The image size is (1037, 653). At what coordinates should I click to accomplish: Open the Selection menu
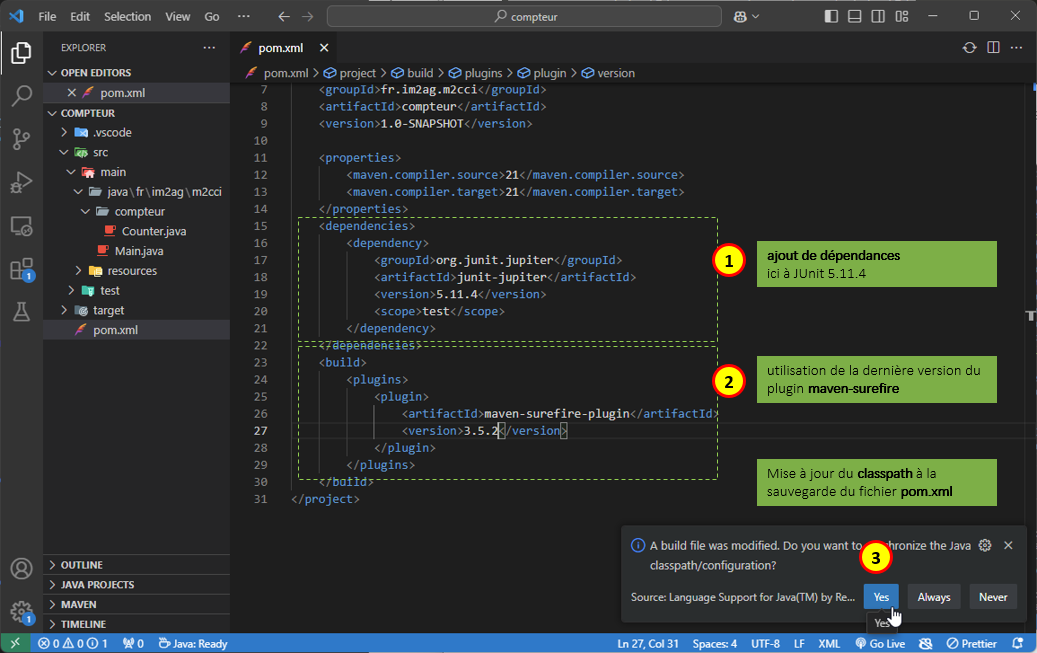coord(127,17)
